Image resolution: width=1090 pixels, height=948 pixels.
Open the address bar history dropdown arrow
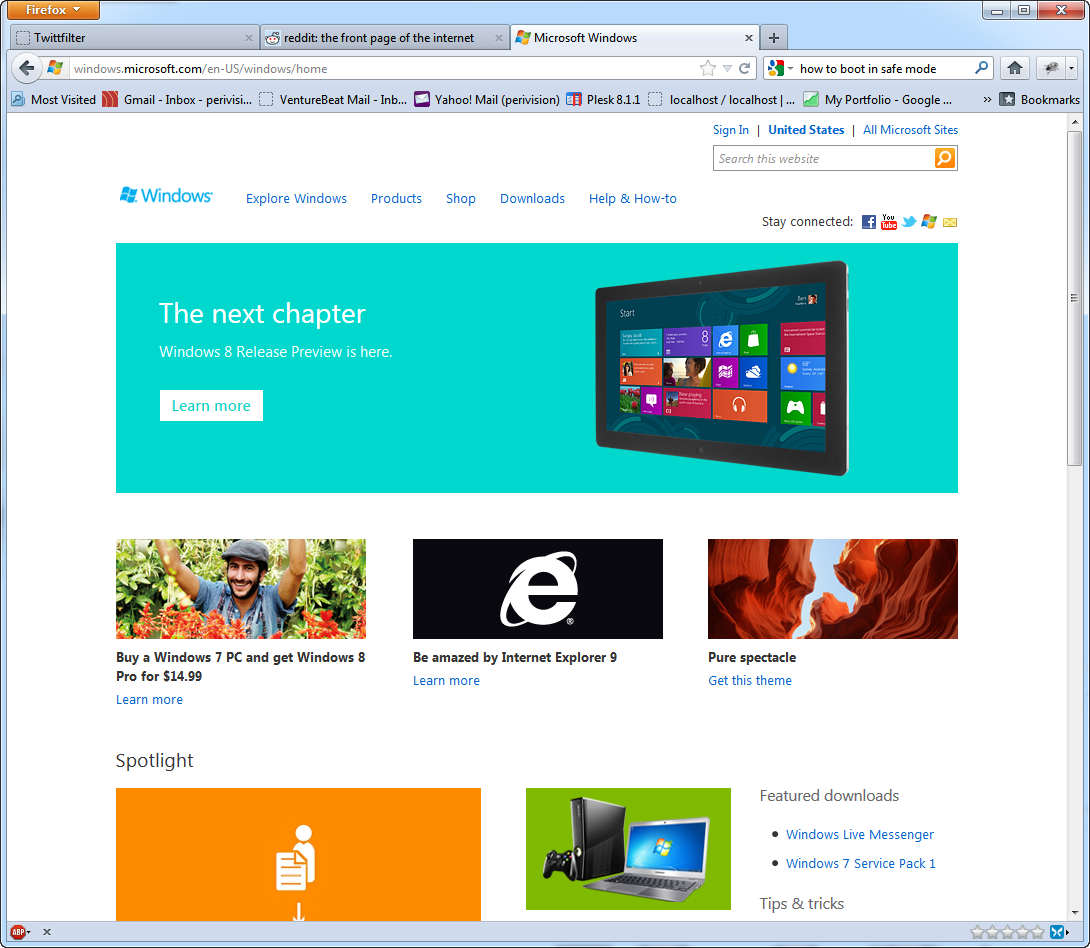(727, 68)
